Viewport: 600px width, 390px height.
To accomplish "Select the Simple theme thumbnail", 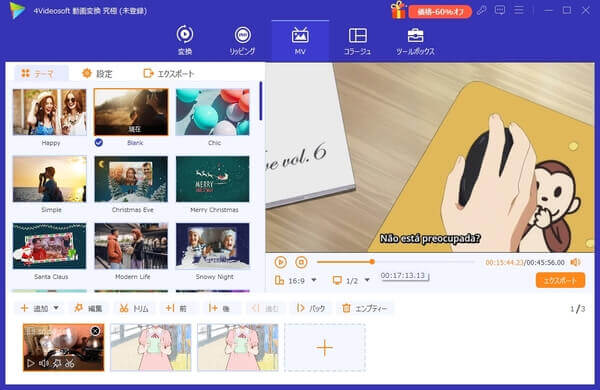I will 50,179.
